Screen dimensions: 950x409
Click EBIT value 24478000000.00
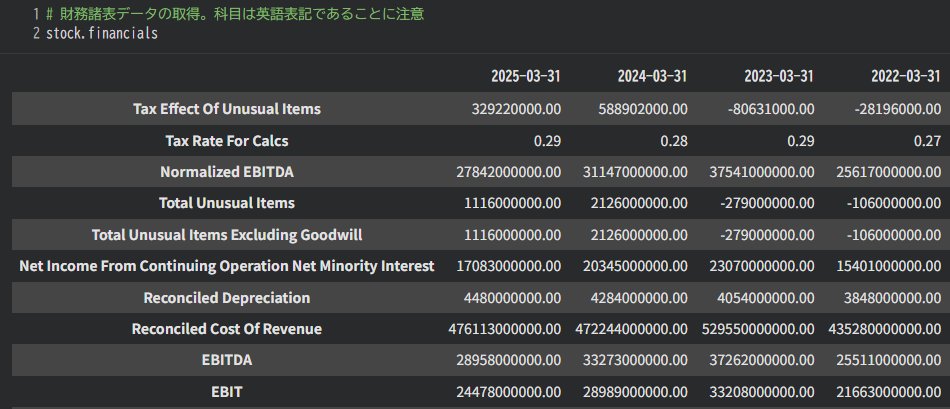(x=509, y=392)
